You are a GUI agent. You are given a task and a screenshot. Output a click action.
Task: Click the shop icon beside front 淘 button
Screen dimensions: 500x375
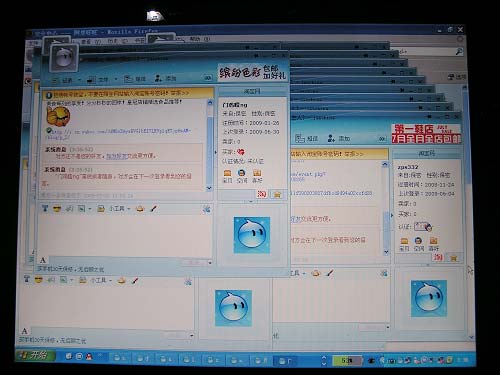277,195
